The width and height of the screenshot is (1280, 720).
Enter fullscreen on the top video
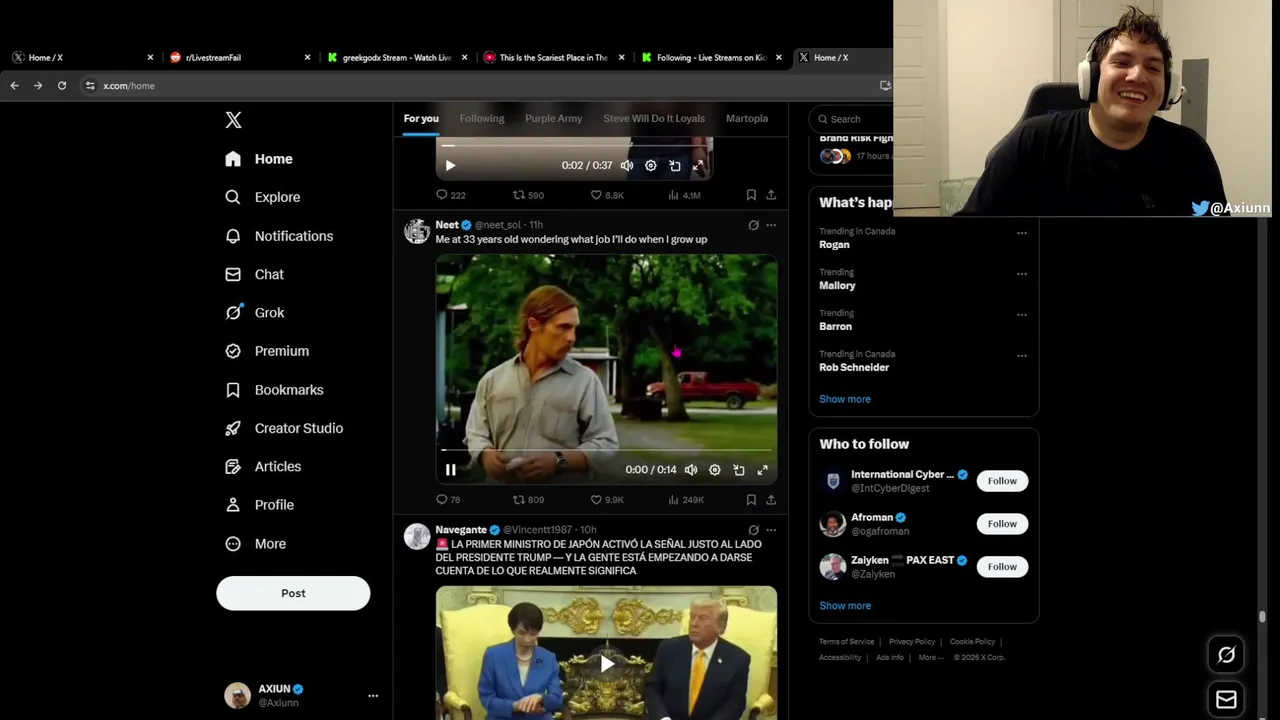coord(699,166)
